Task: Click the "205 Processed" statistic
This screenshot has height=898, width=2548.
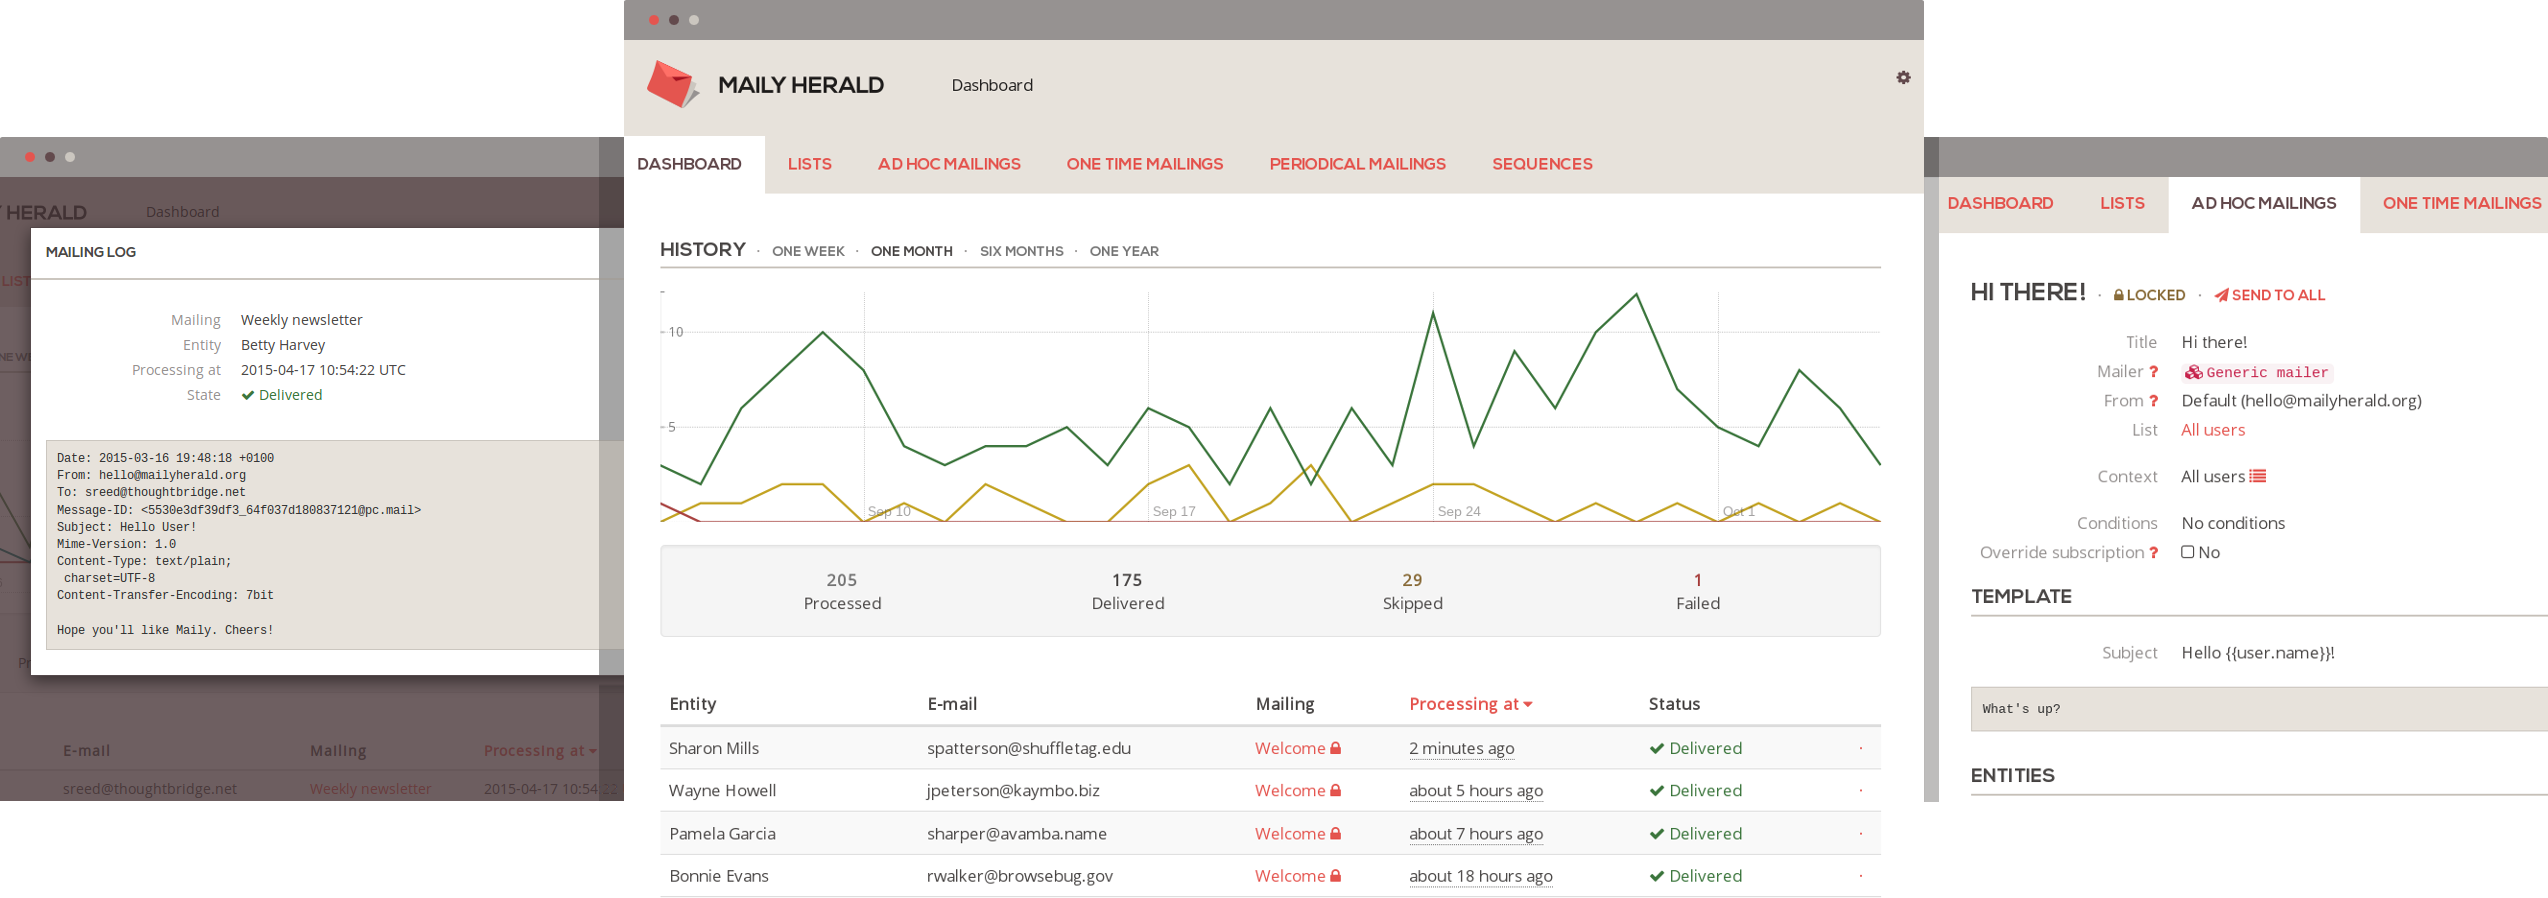Action: pos(842,591)
